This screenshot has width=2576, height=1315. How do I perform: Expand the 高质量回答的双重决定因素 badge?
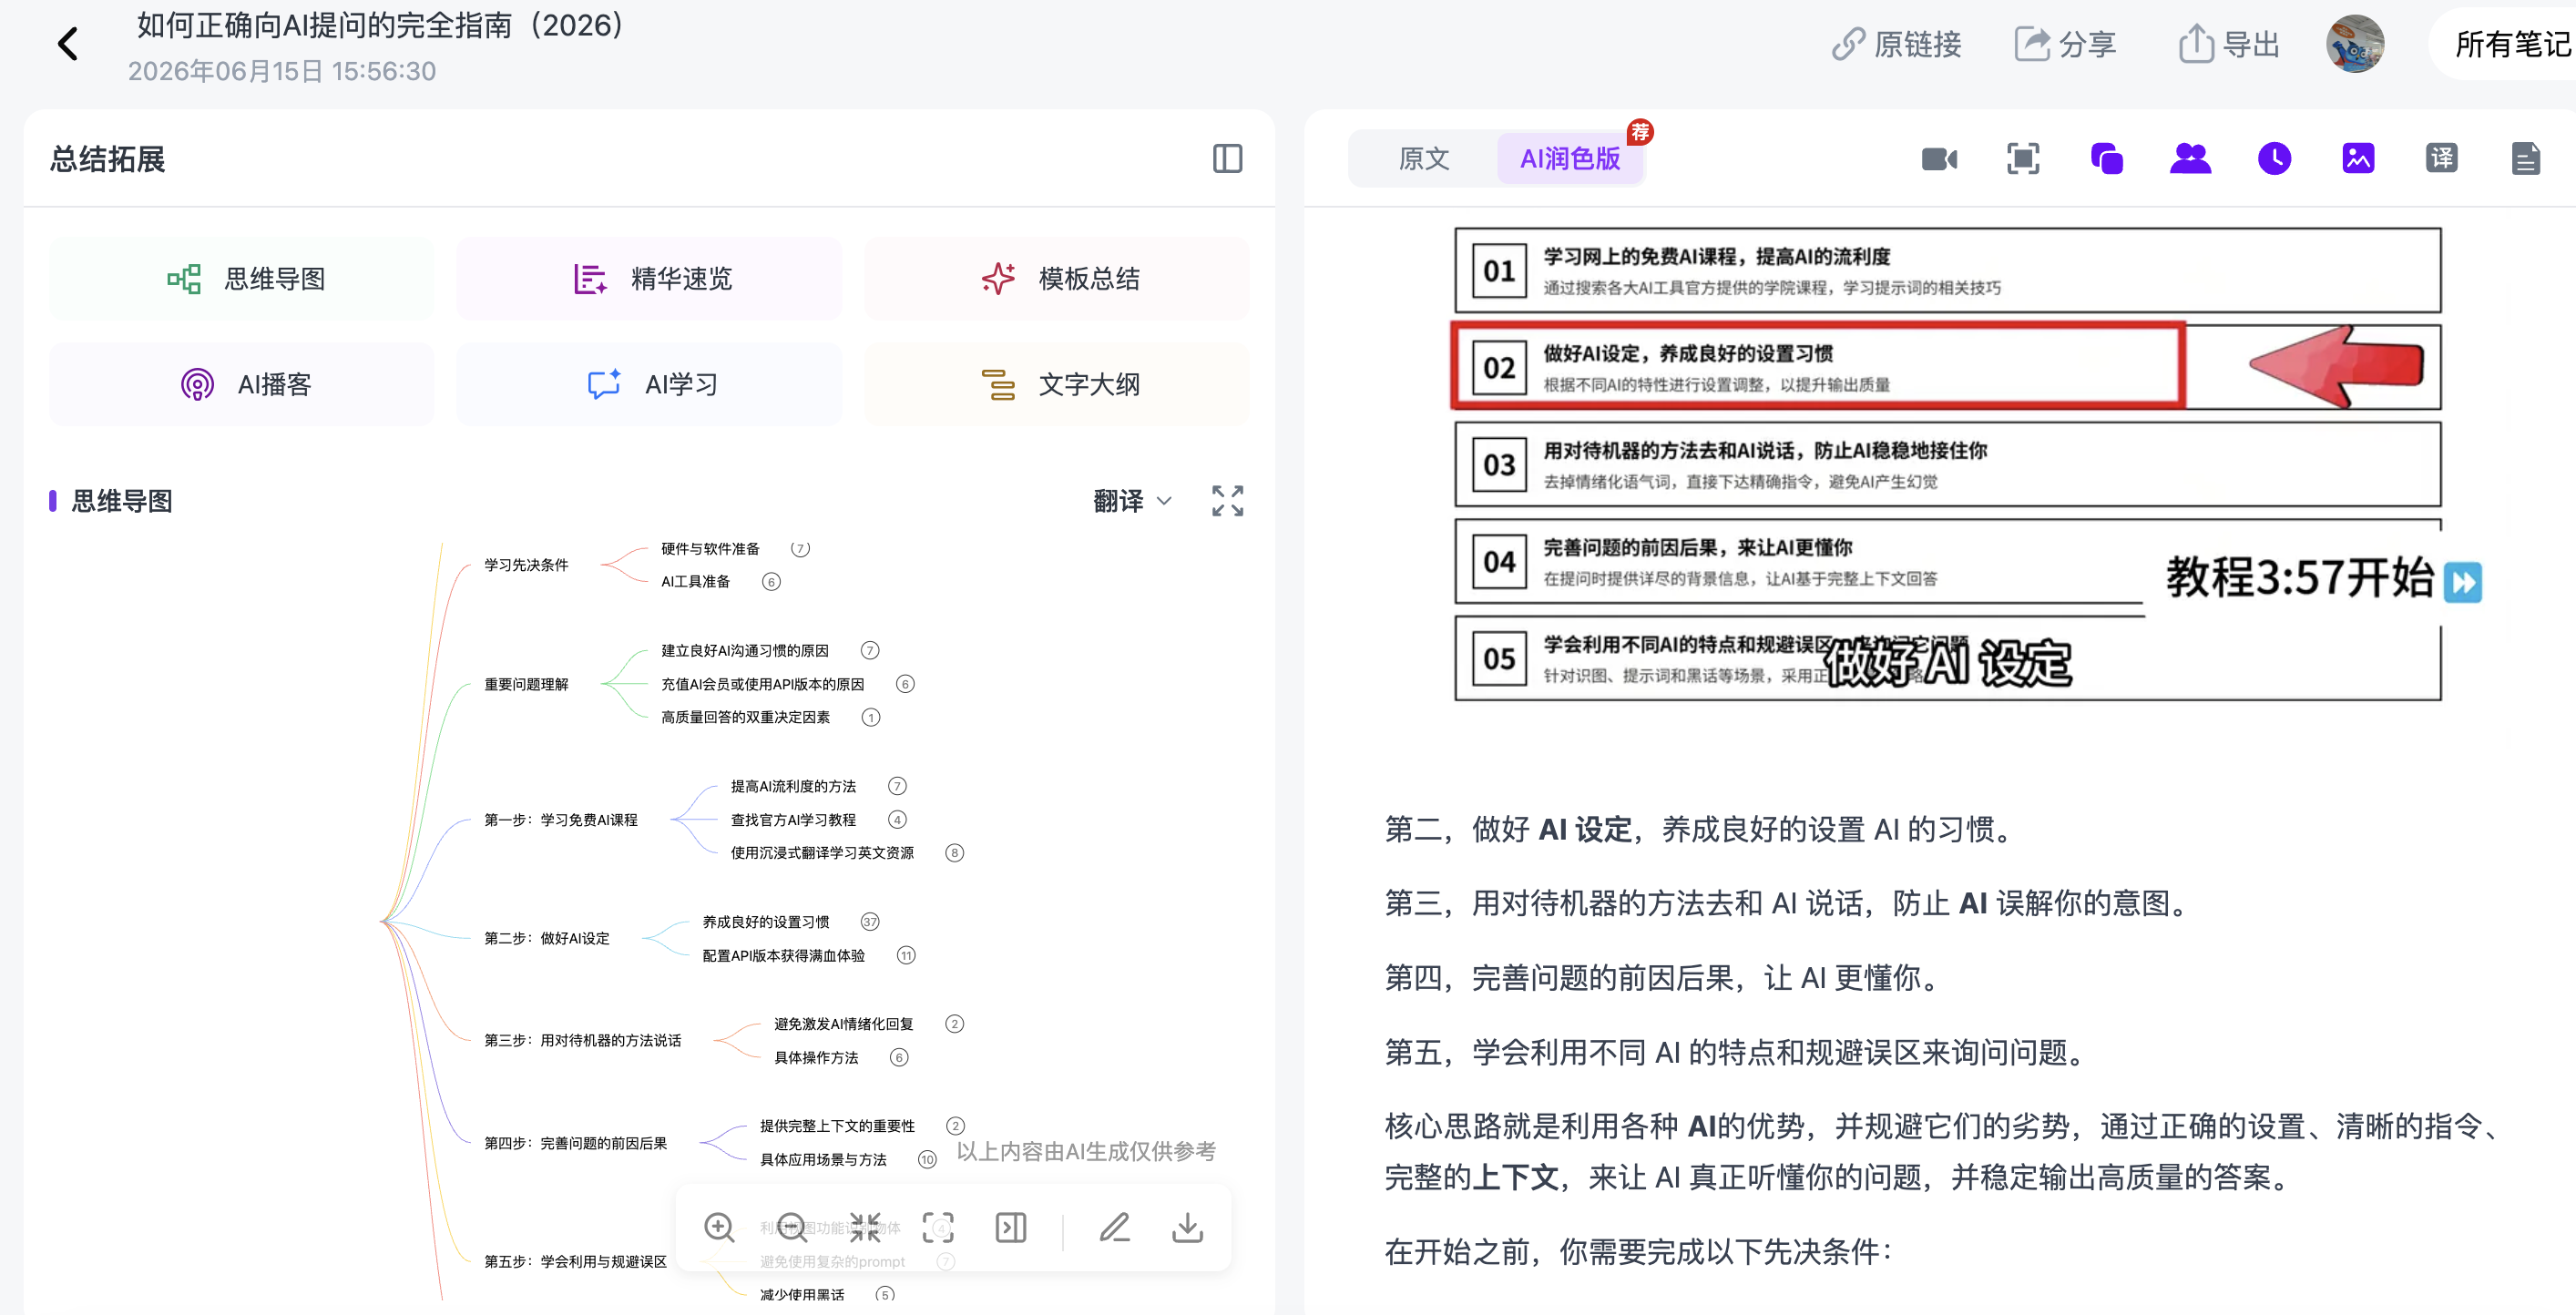(x=871, y=718)
